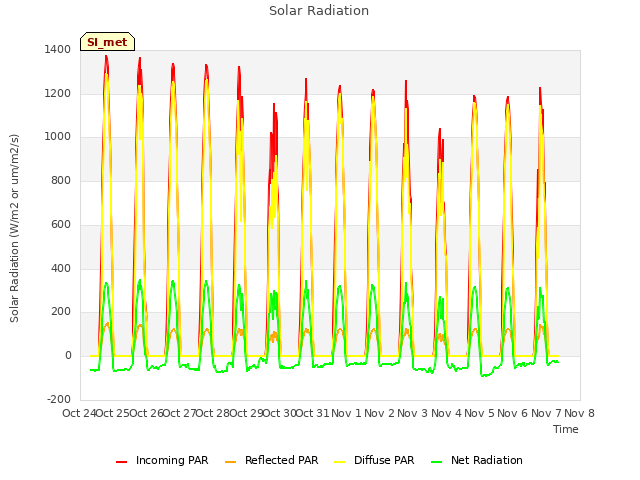Viewport: 640px width, 480px height.
Task: Select the Reflected PAR legend label
Action: tap(281, 460)
